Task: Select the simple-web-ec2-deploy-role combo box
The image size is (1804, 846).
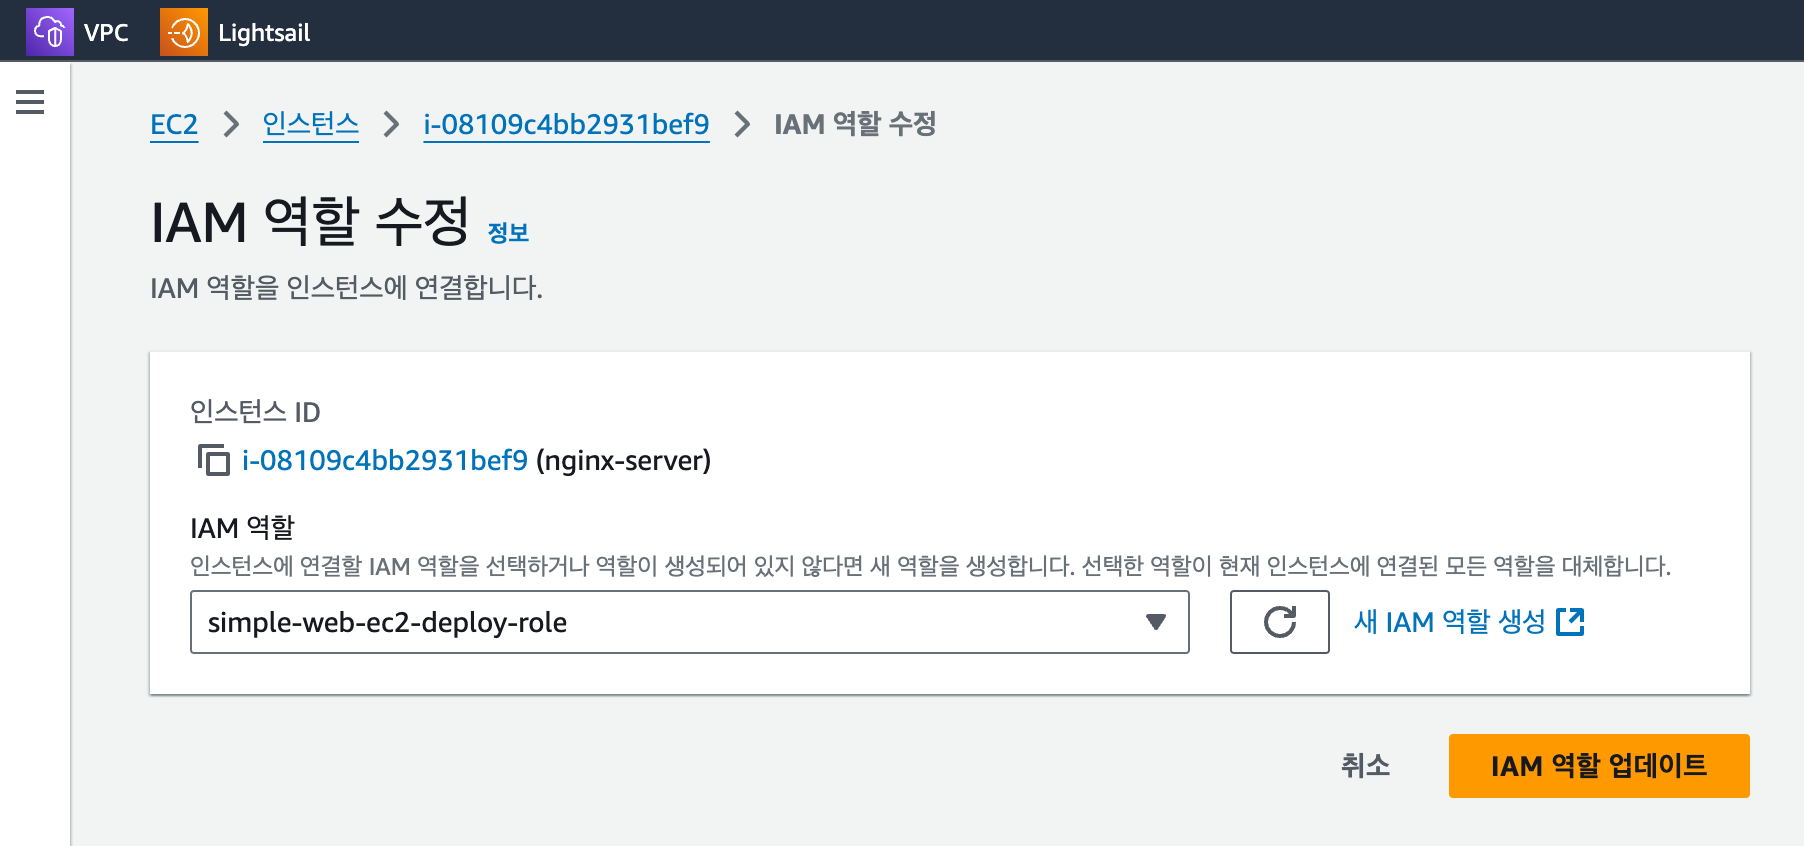Action: pos(670,622)
